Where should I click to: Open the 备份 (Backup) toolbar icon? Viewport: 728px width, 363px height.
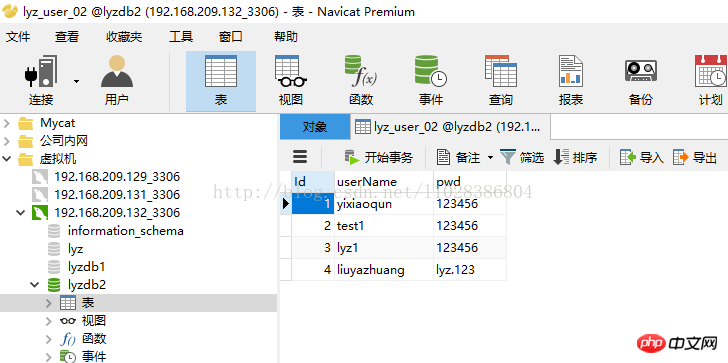(x=640, y=81)
